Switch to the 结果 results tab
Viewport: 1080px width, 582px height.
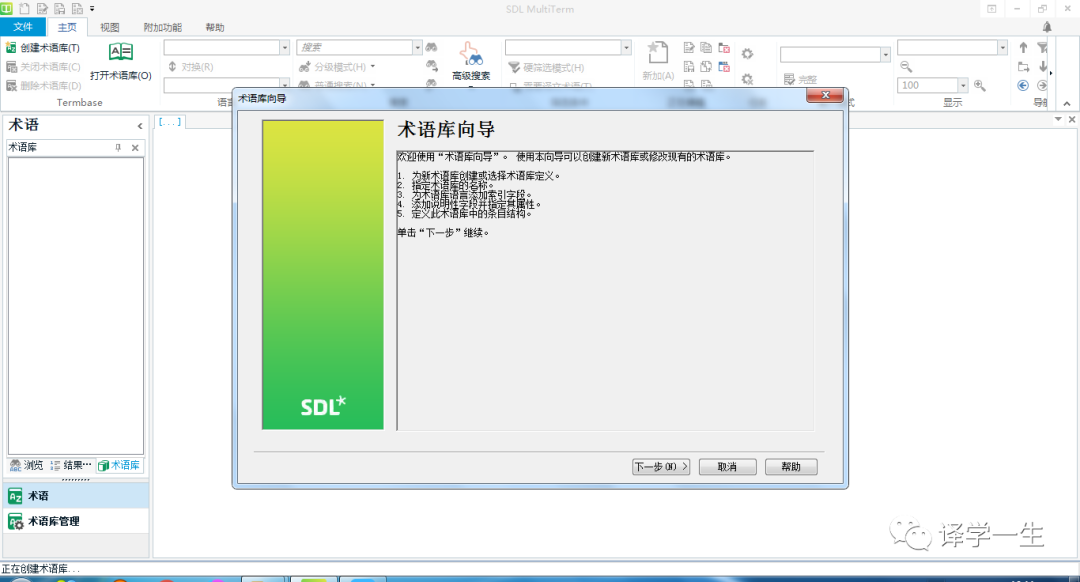[x=71, y=466]
